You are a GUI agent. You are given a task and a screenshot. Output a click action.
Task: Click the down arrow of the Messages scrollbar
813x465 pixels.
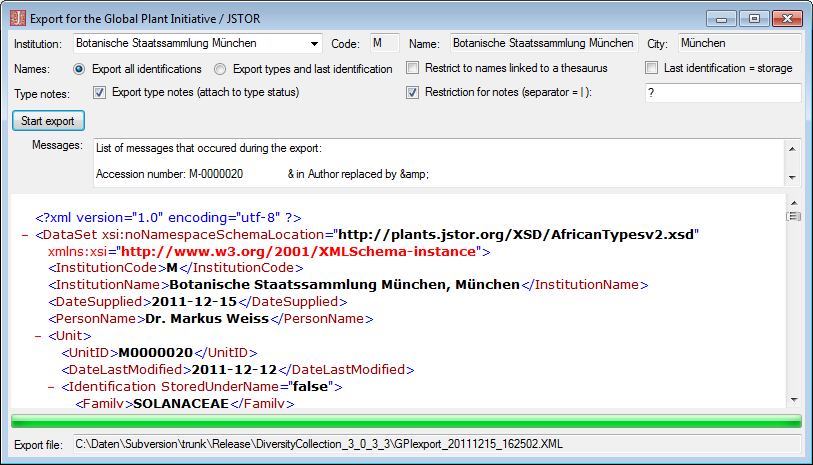click(x=792, y=177)
